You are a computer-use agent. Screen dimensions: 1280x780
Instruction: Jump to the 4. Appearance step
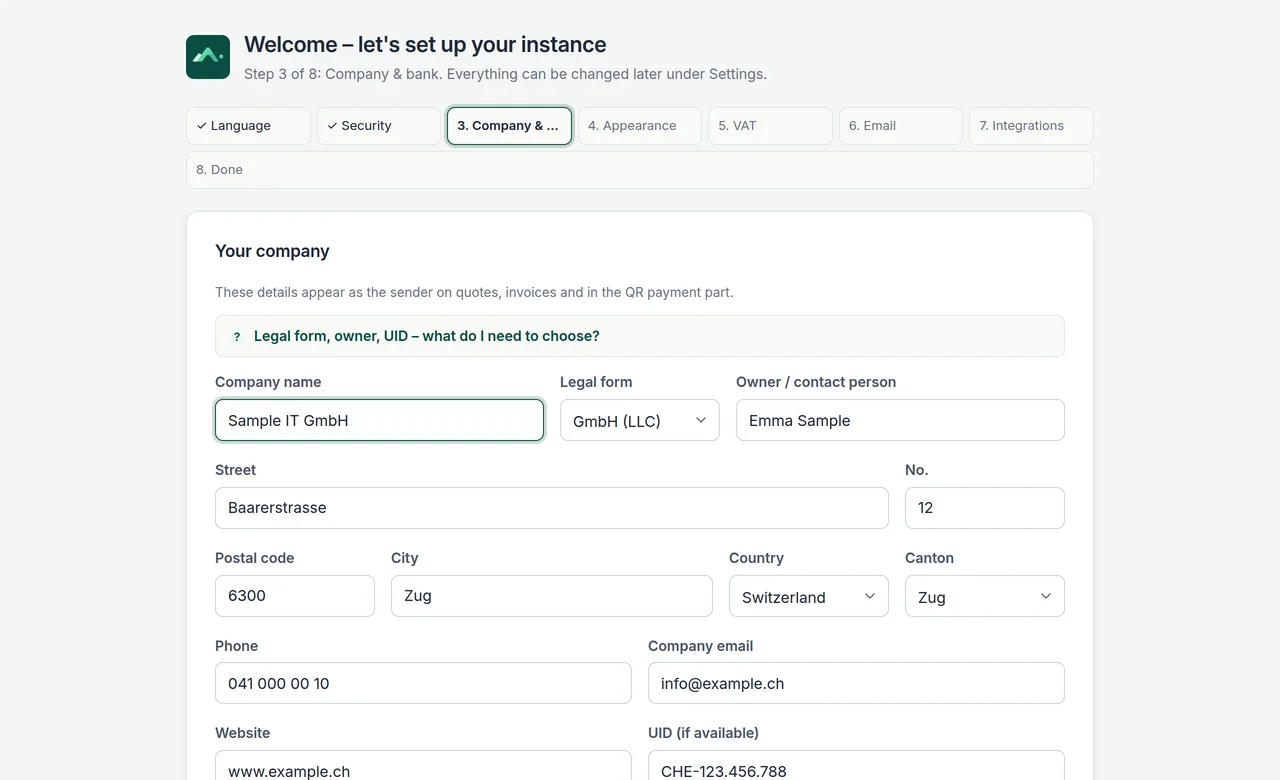coord(640,126)
